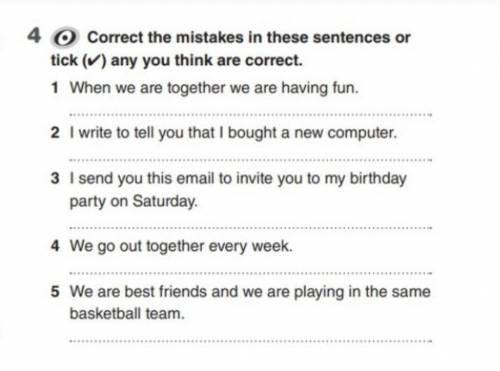The image size is (500, 371).
Task: Click item number 2 label
Action: 55,133
